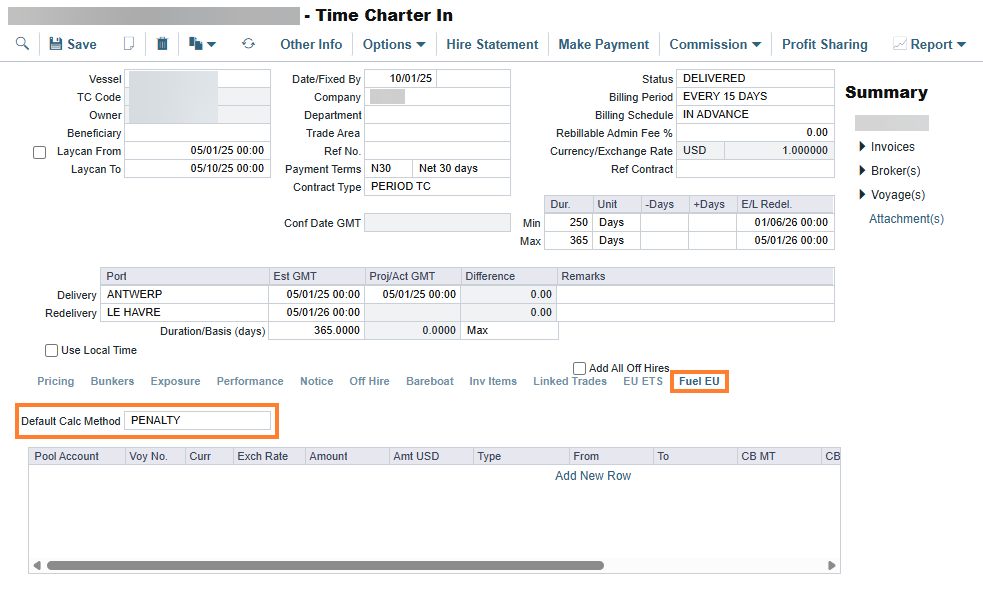Click Min duration 250 cell
Image resolution: width=983 pixels, height=595 pixels.
pyautogui.click(x=569, y=223)
